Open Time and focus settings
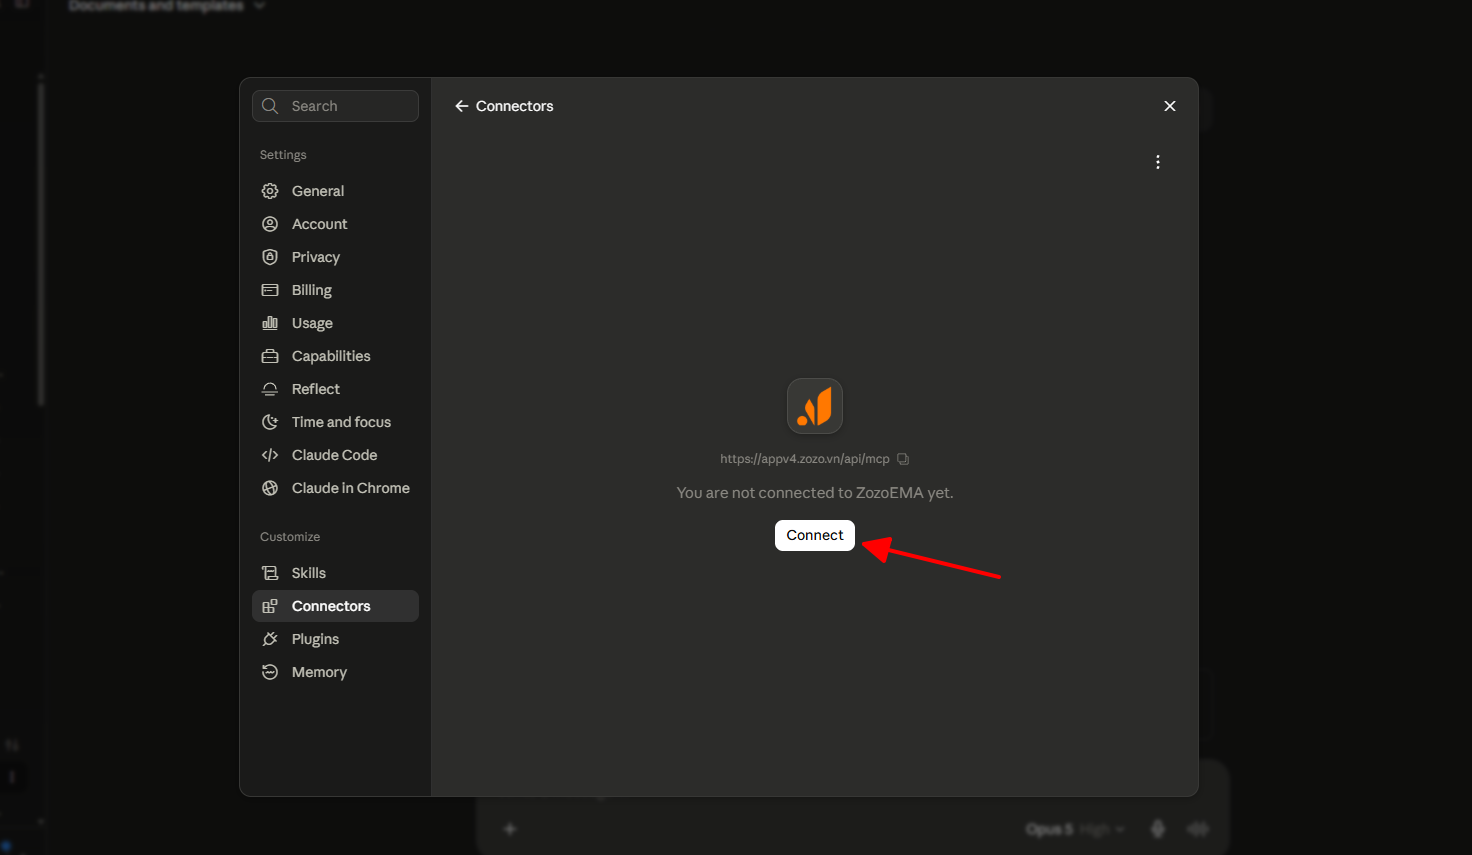 tap(335, 422)
